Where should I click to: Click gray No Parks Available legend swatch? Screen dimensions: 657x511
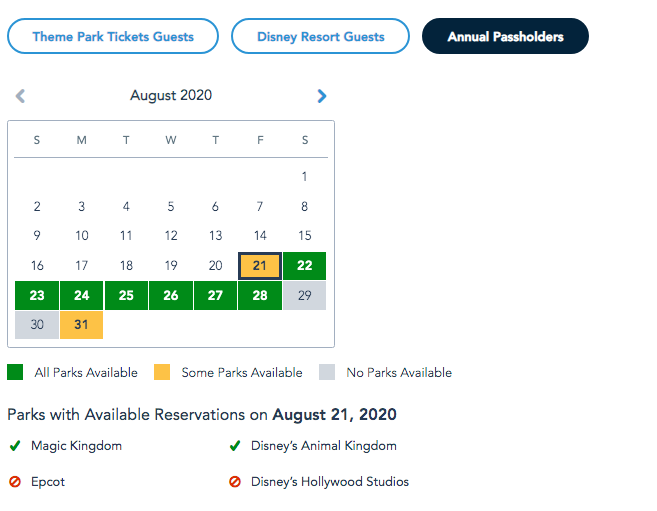[327, 372]
